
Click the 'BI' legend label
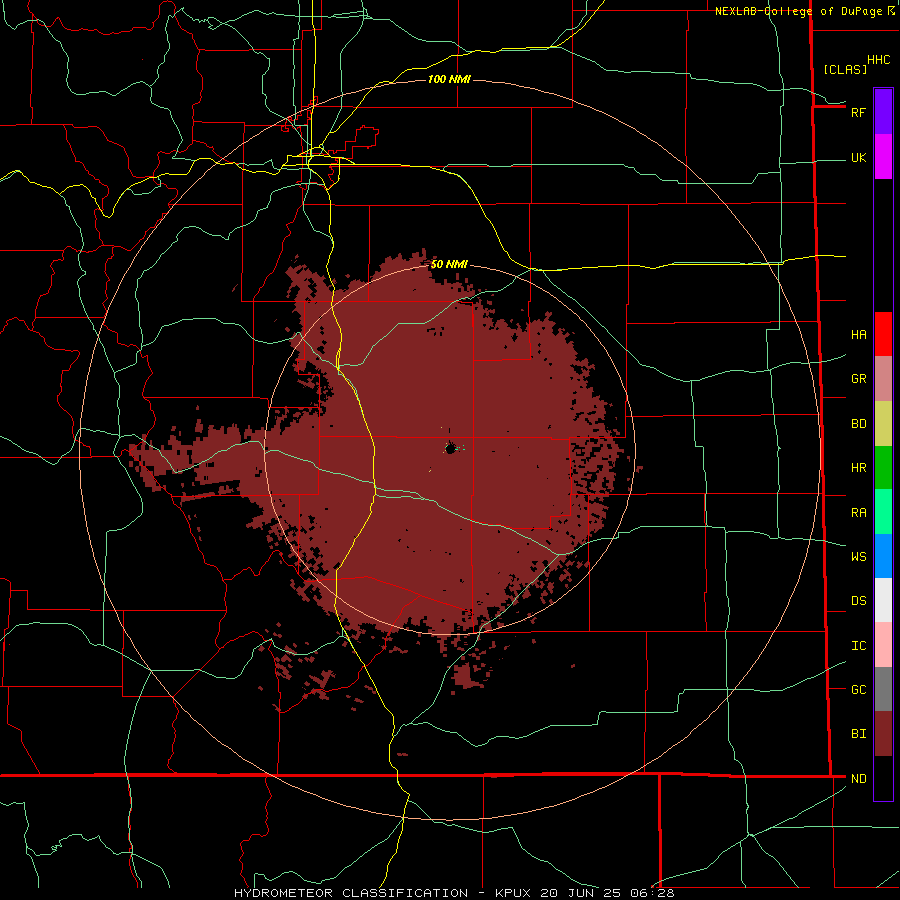858,734
